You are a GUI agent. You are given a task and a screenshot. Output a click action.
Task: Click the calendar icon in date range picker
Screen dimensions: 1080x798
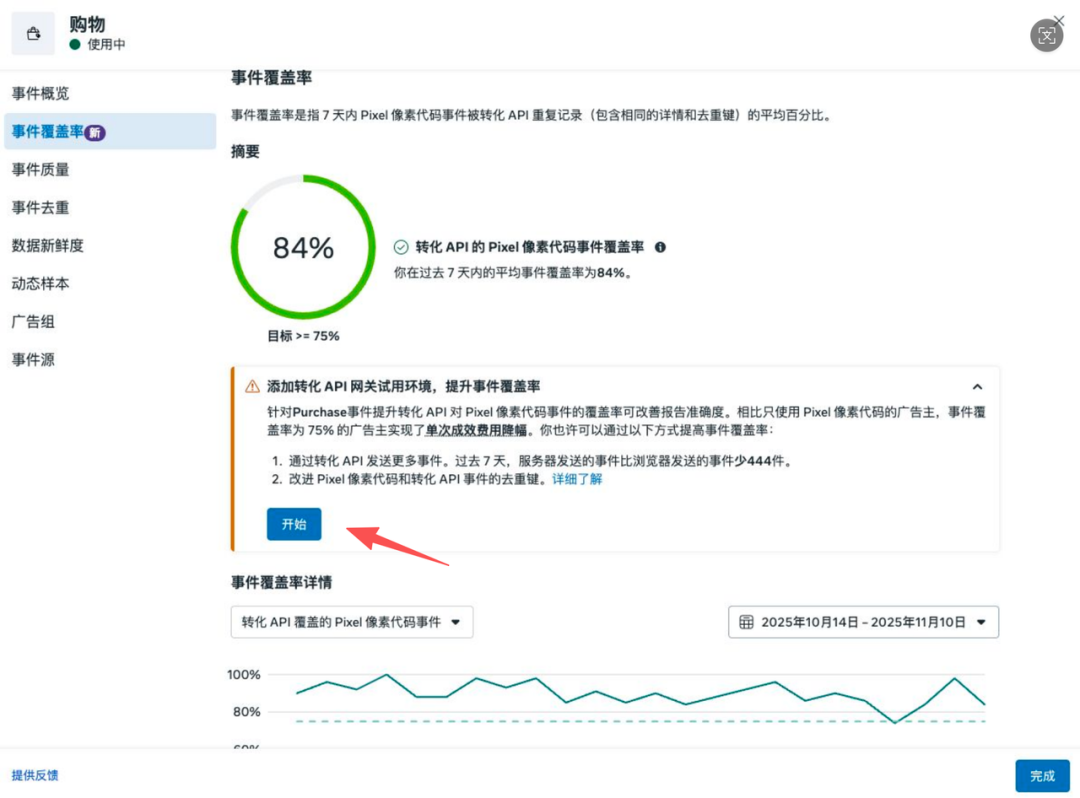(x=746, y=621)
